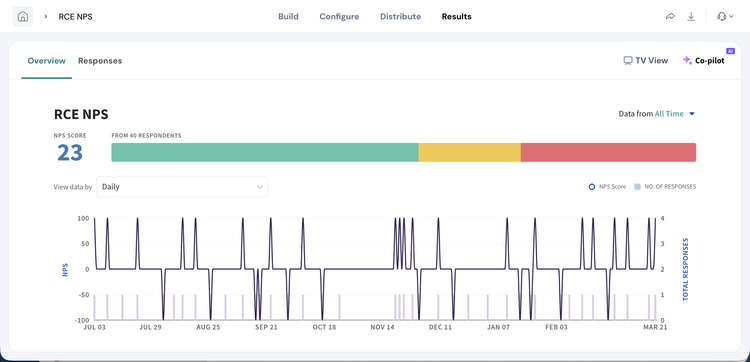Go to the Build tab
Viewport: 750px width, 362px height.
coord(288,17)
